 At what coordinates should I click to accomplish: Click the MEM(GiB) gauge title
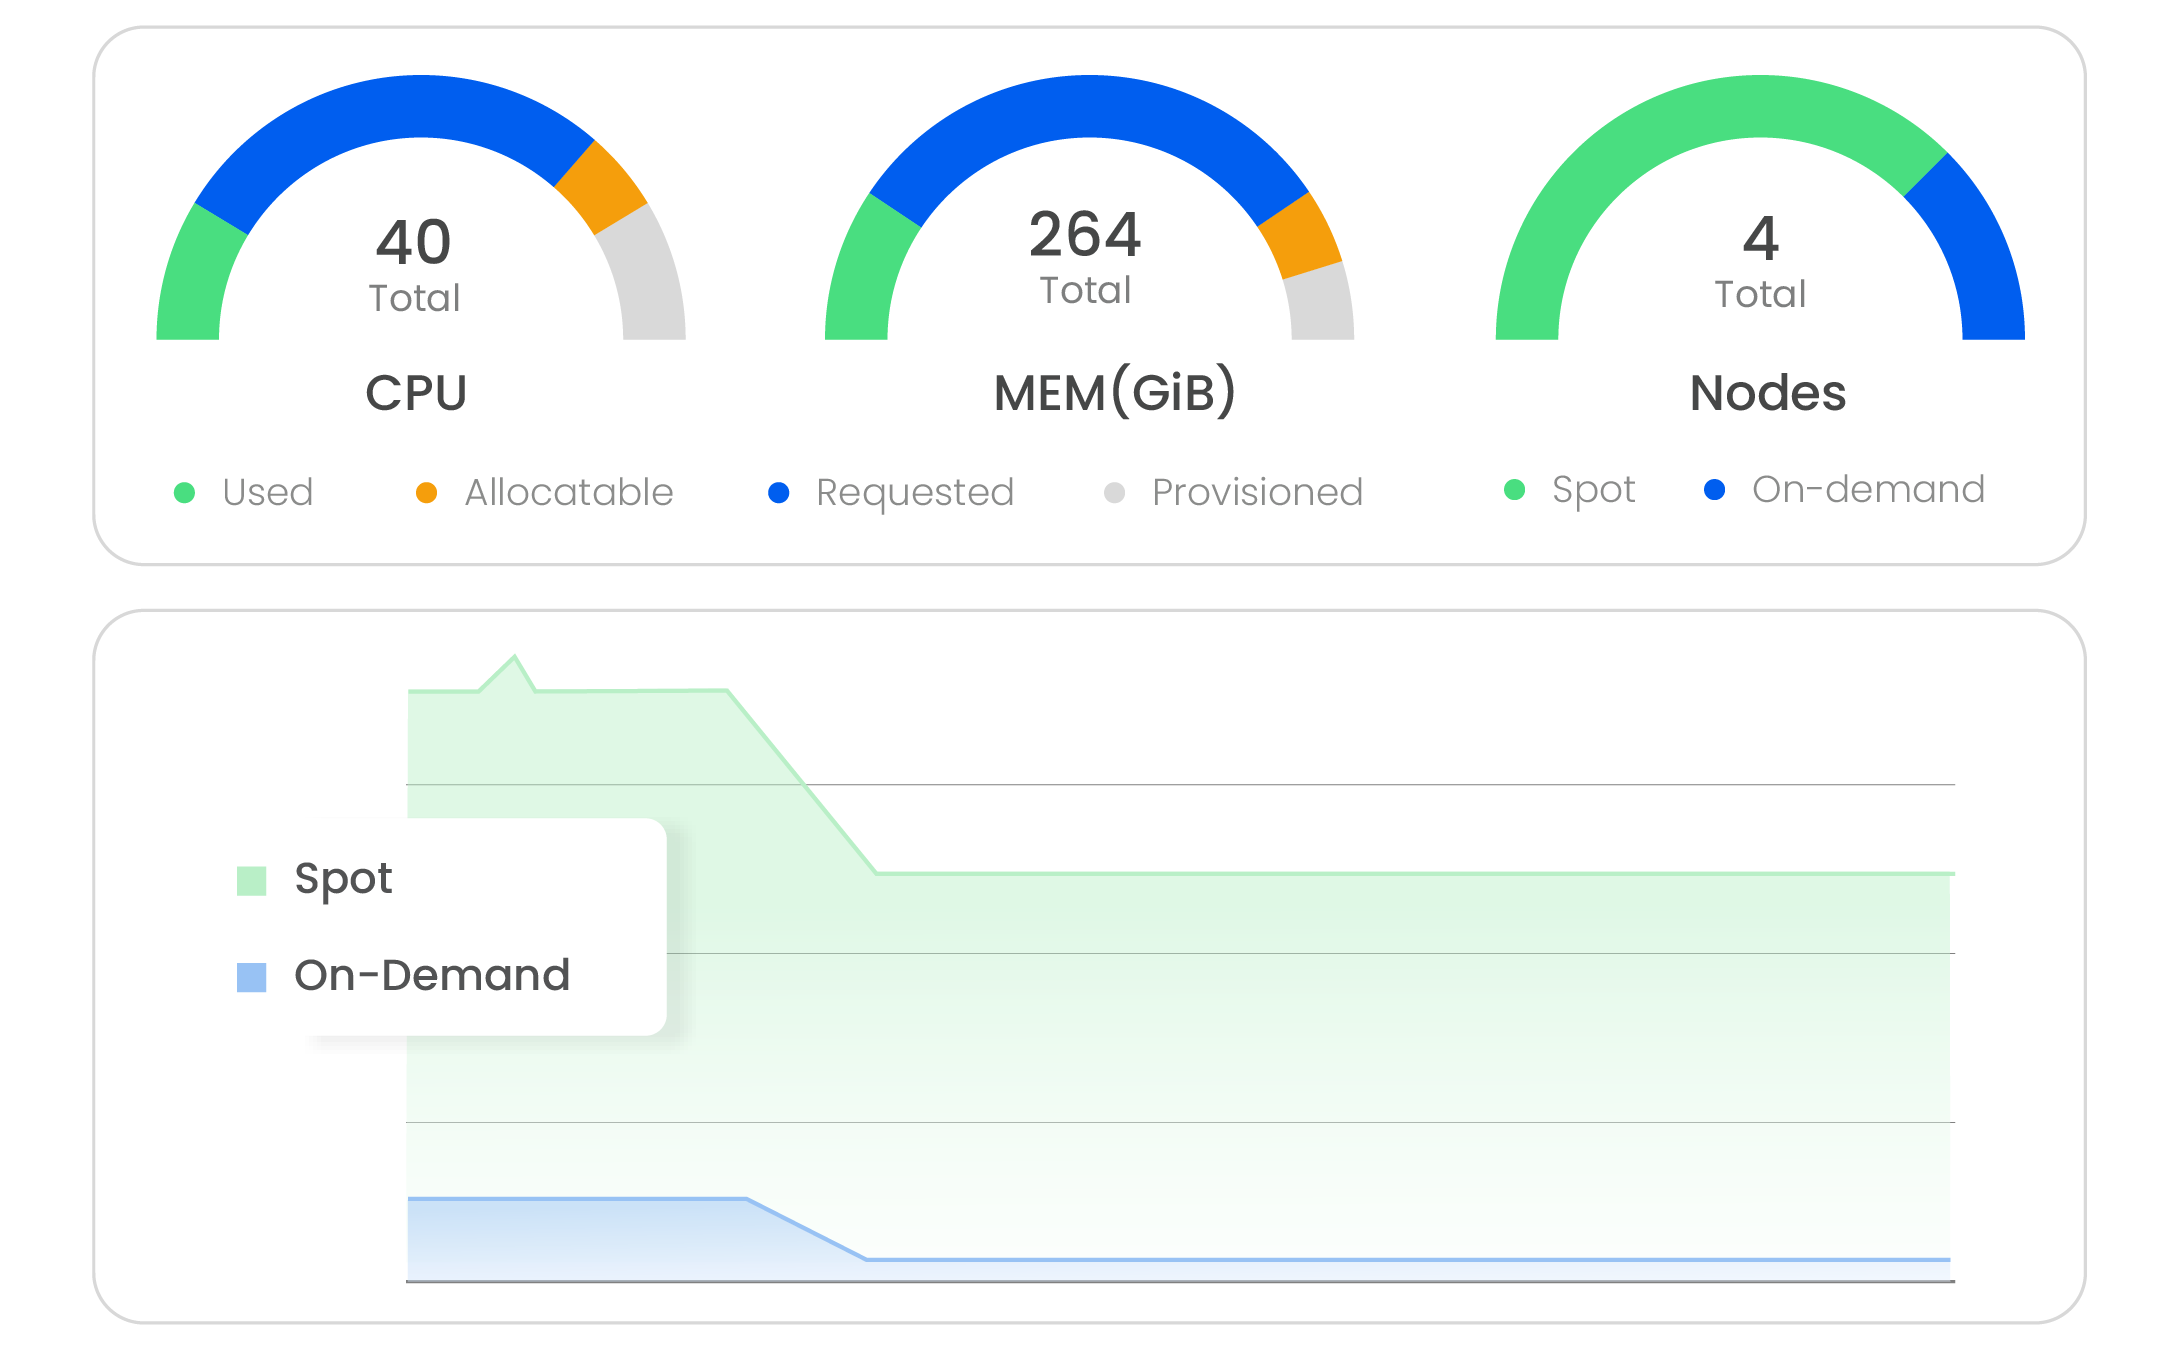click(x=1114, y=392)
